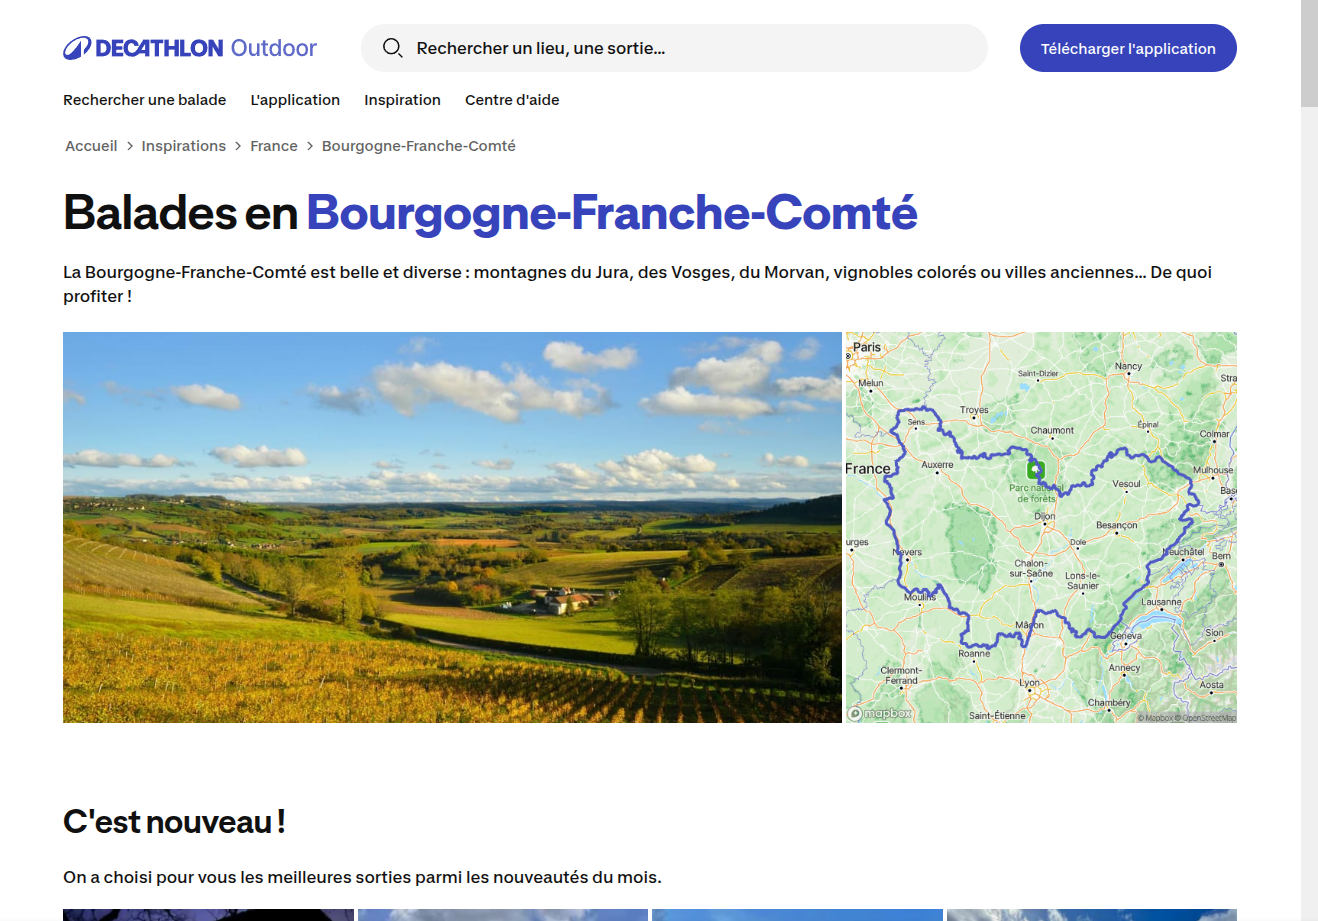Click the green park marker on map
1318x921 pixels.
1036,470
